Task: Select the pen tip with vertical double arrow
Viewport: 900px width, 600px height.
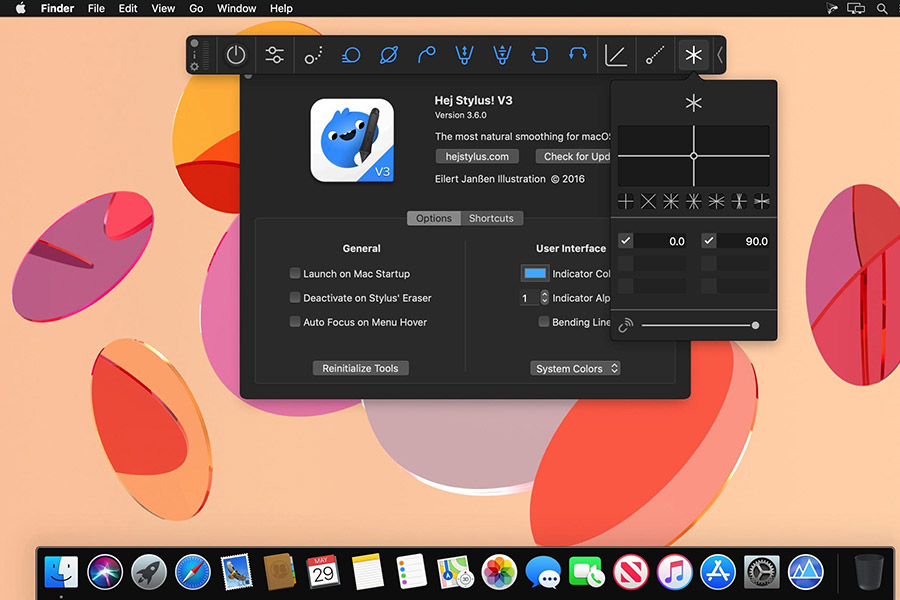Action: tap(464, 55)
